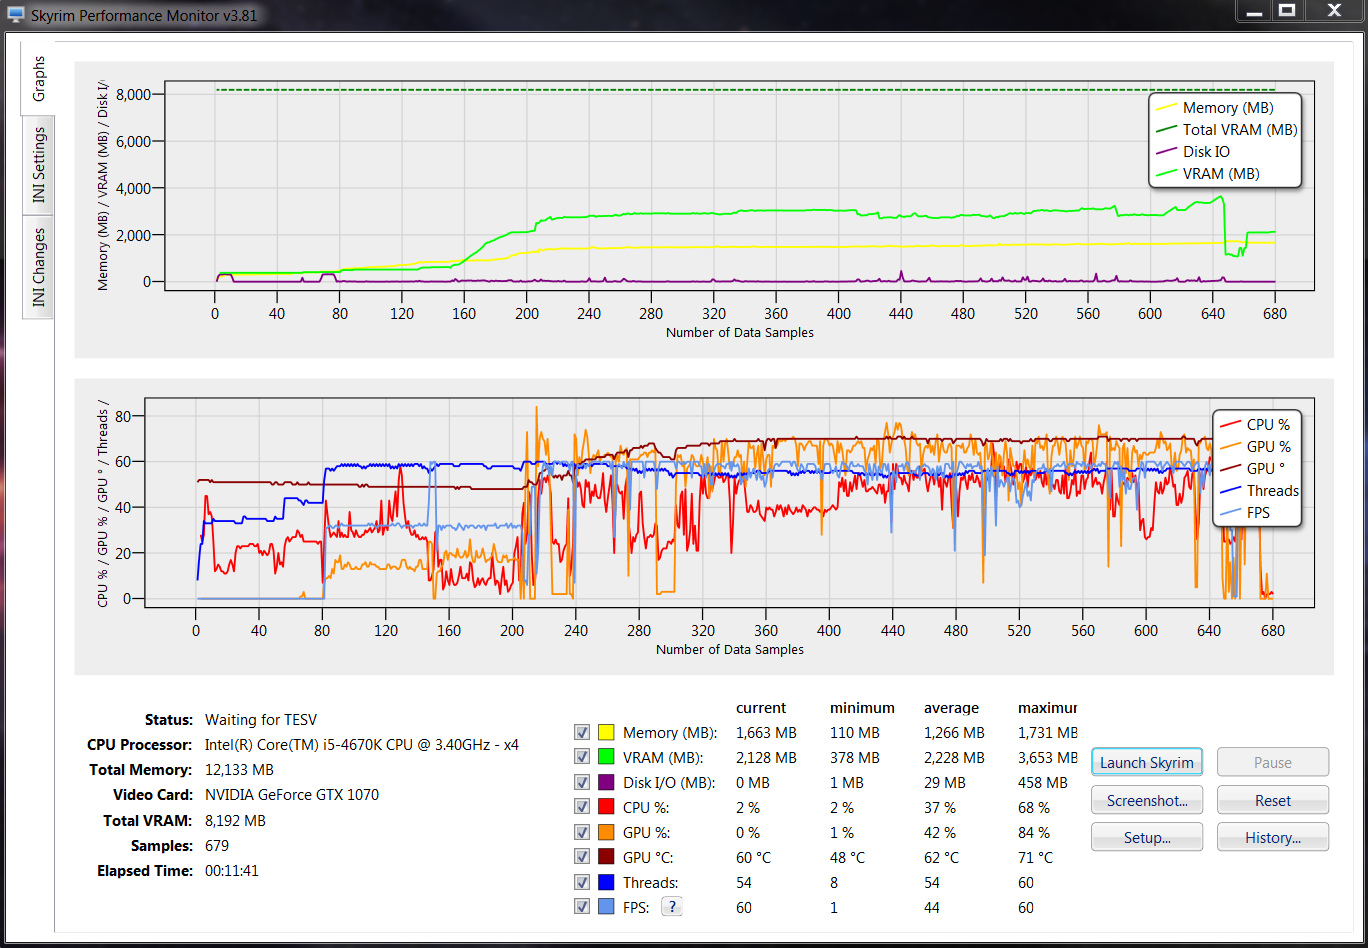The height and width of the screenshot is (948, 1368).
Task: Click the maximum GPU temperature '71 °C'
Action: (1035, 857)
